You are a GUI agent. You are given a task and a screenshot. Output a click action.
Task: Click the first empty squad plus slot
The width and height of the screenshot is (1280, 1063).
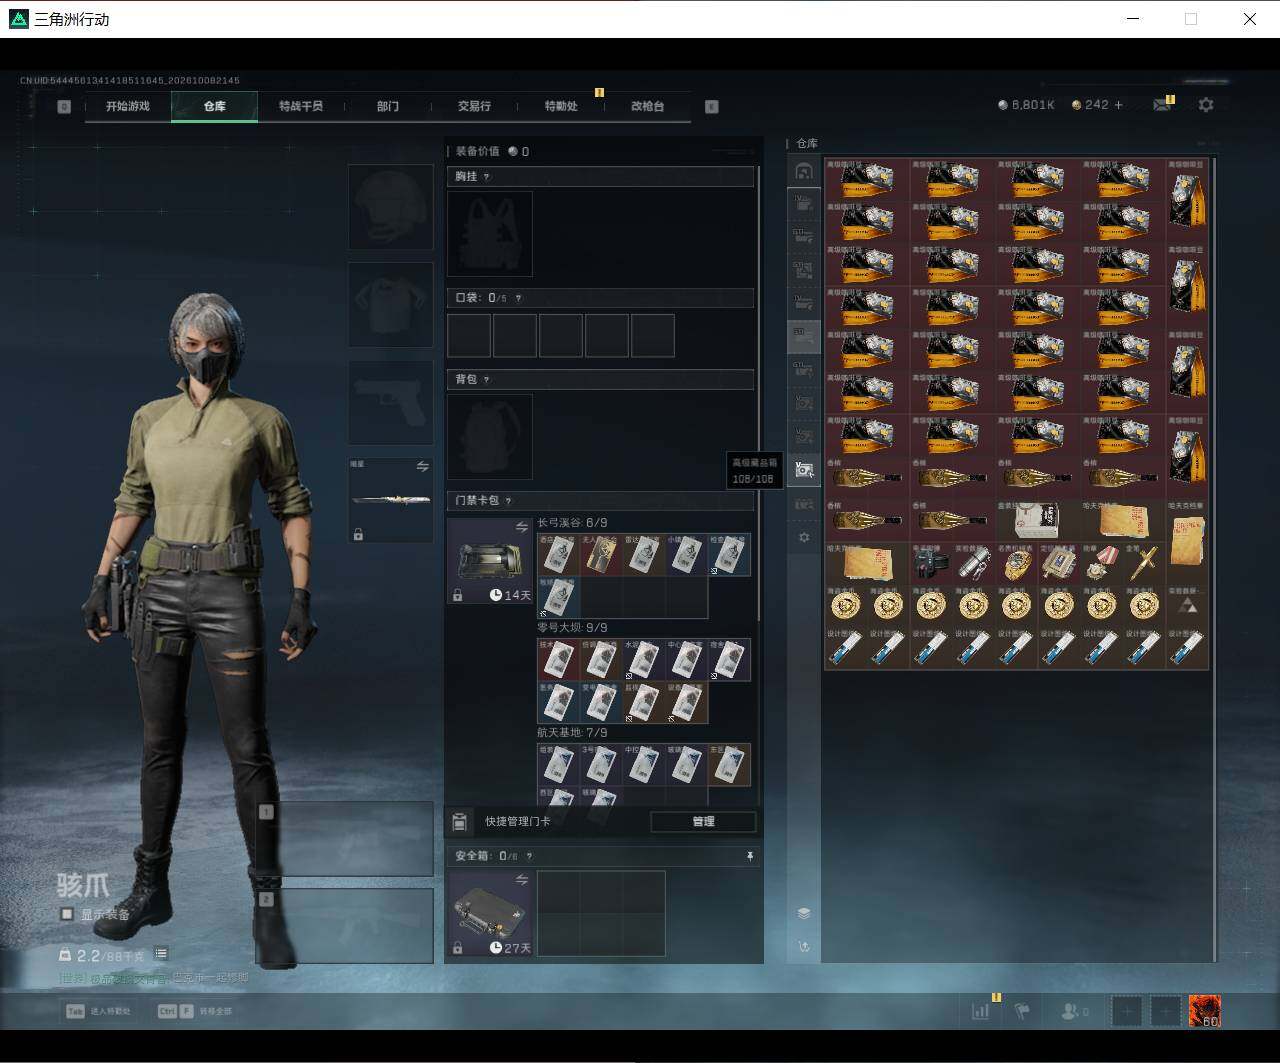click(1127, 1011)
